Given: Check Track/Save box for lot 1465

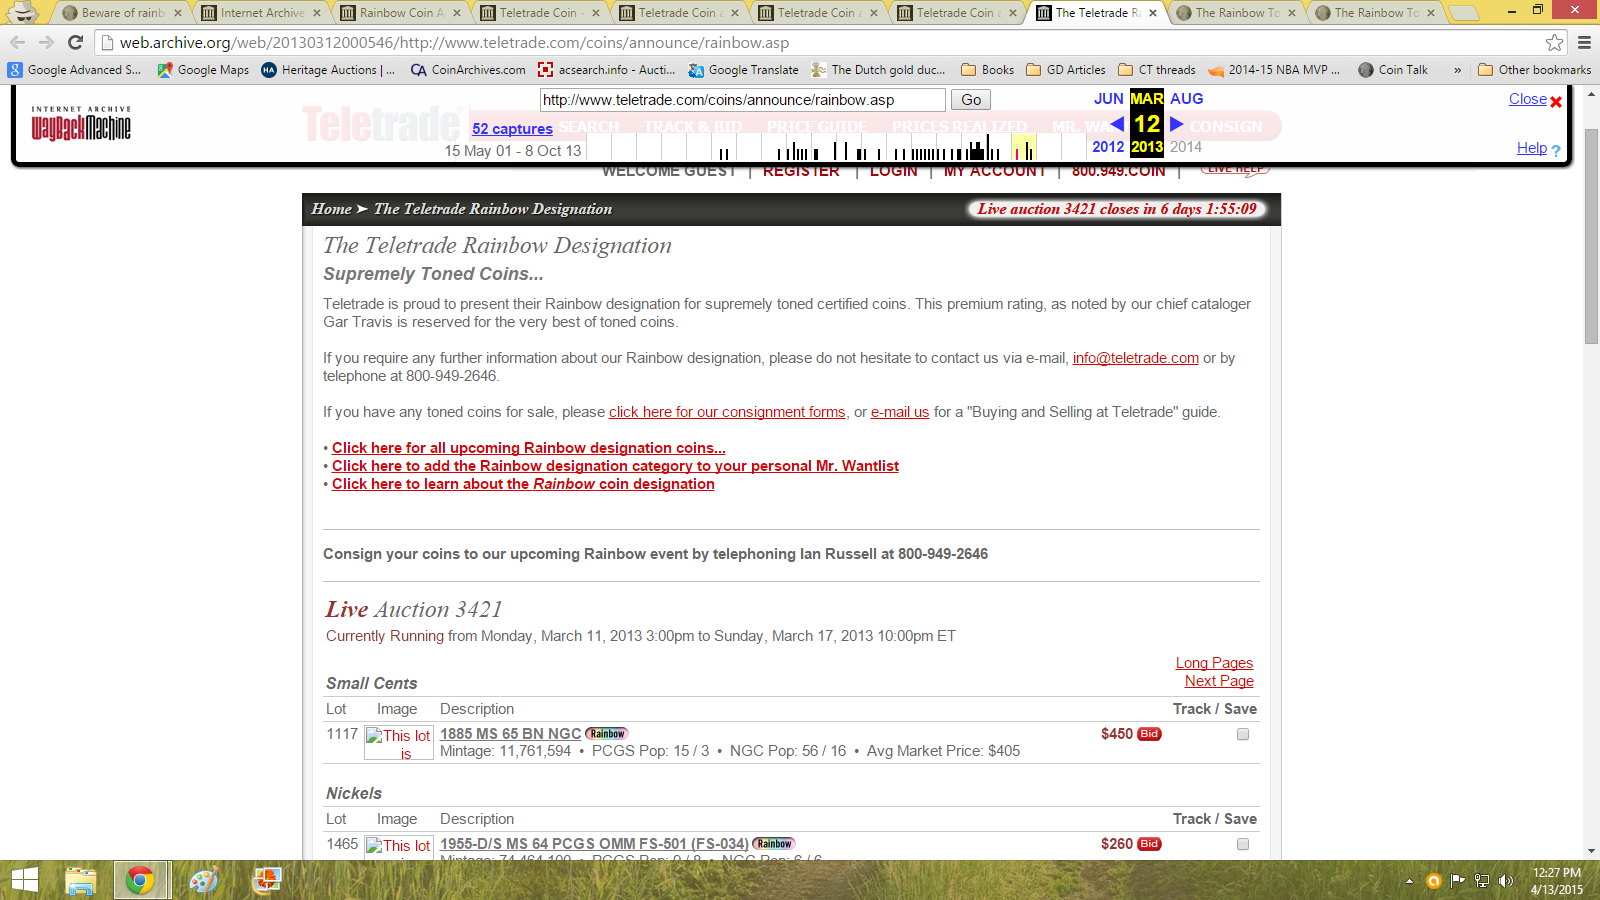Looking at the screenshot, I should [x=1243, y=844].
